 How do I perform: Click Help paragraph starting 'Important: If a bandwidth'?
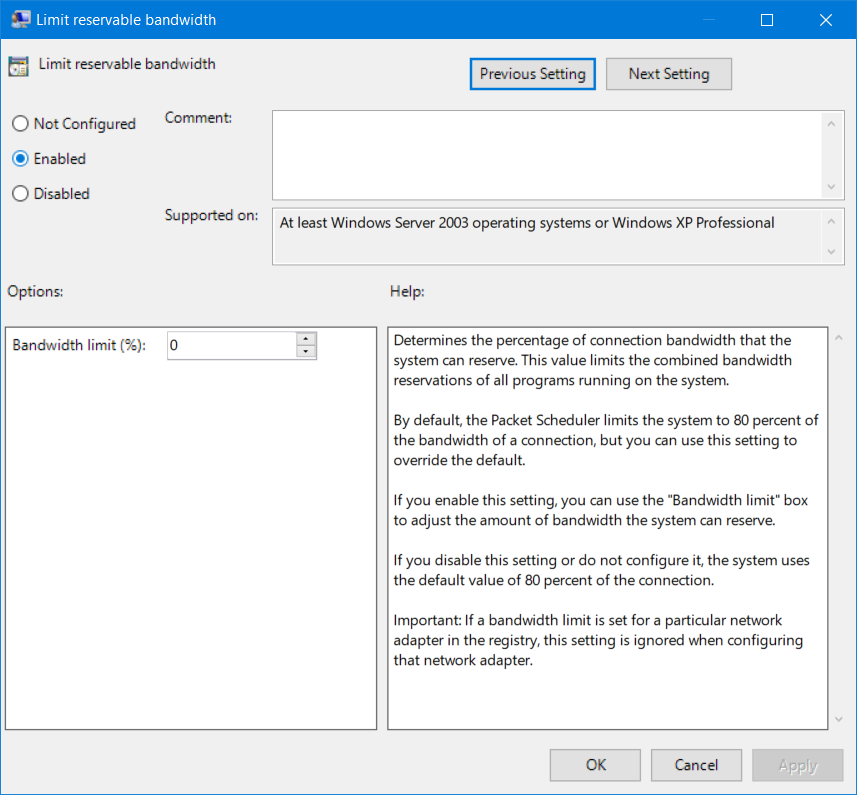click(x=598, y=640)
